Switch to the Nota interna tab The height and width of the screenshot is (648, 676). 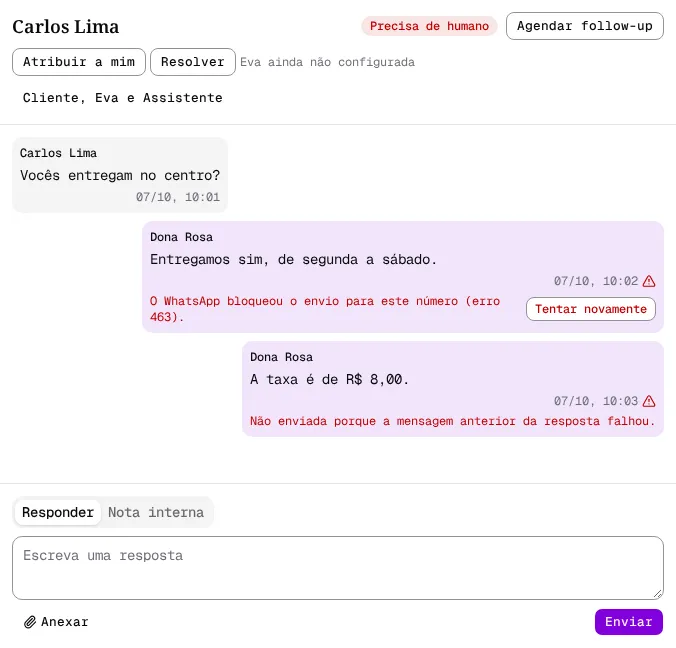tap(156, 512)
